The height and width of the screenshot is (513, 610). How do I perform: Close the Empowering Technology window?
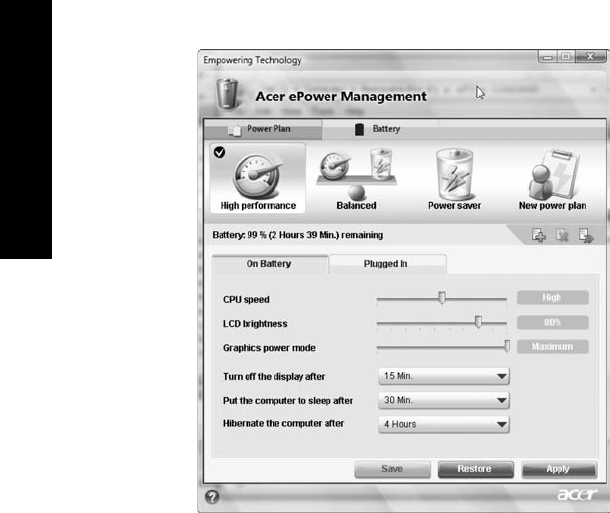click(591, 57)
